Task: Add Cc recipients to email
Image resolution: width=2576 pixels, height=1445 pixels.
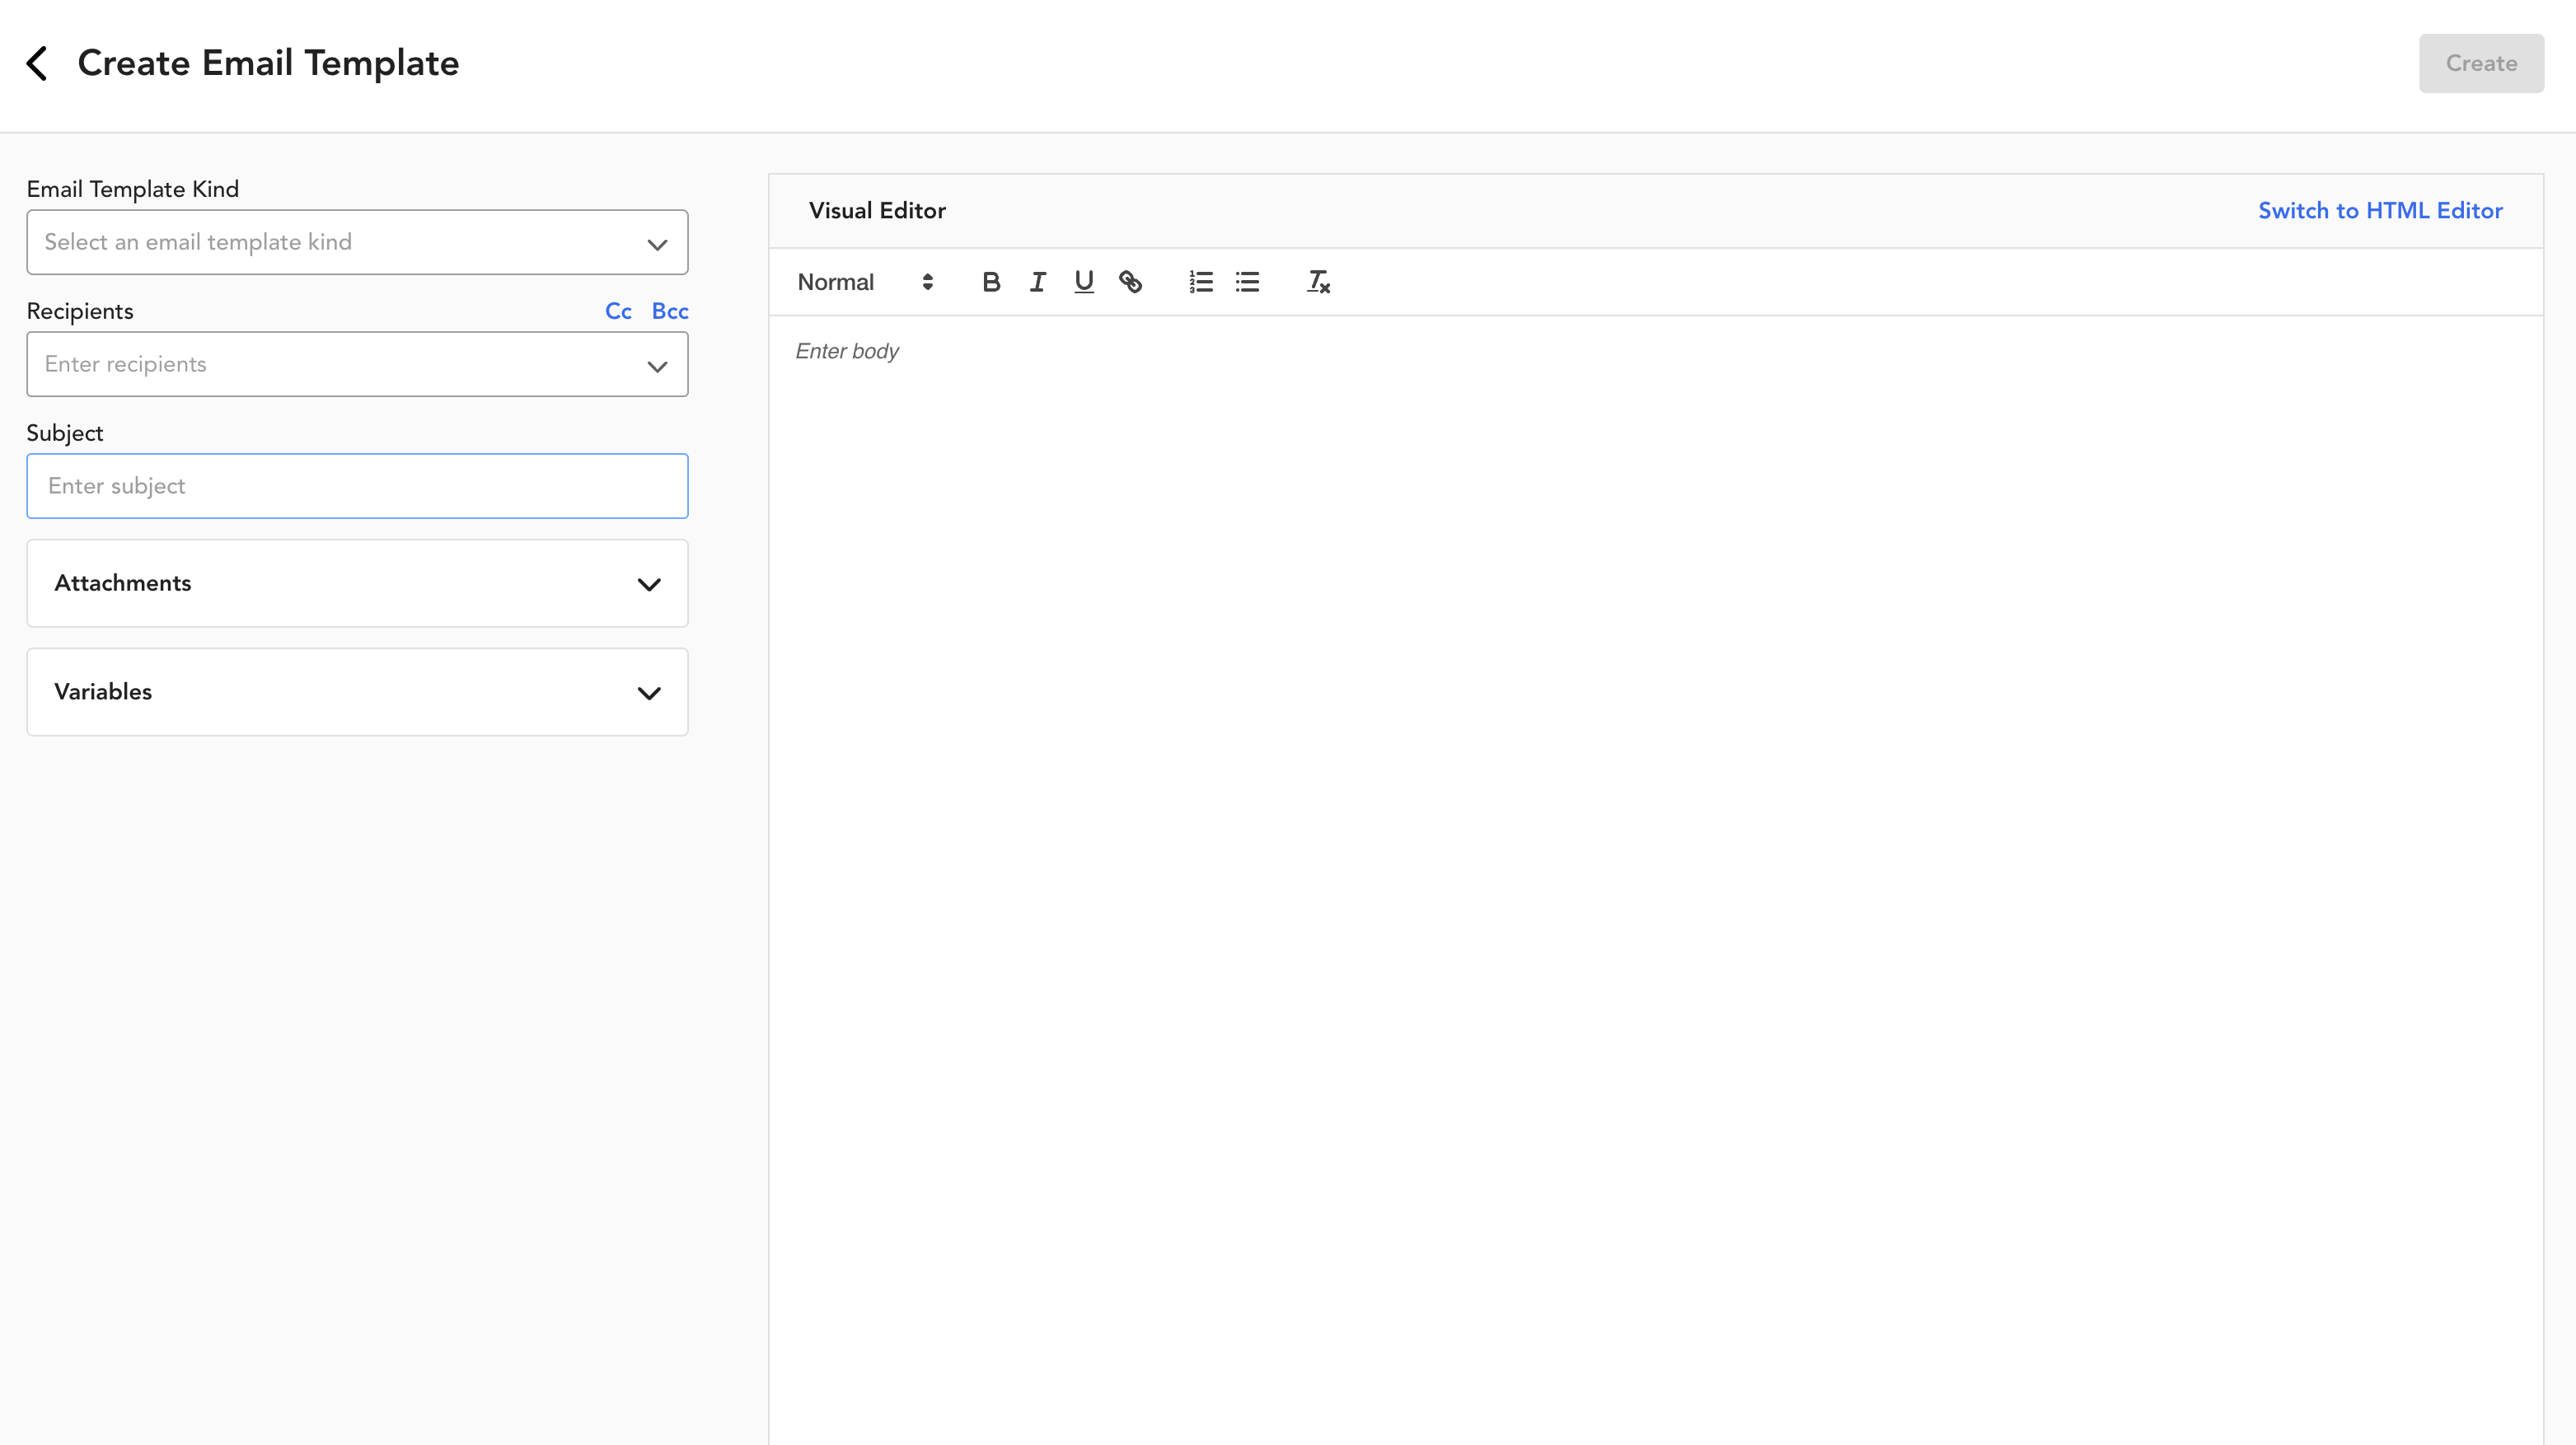Action: pos(617,311)
